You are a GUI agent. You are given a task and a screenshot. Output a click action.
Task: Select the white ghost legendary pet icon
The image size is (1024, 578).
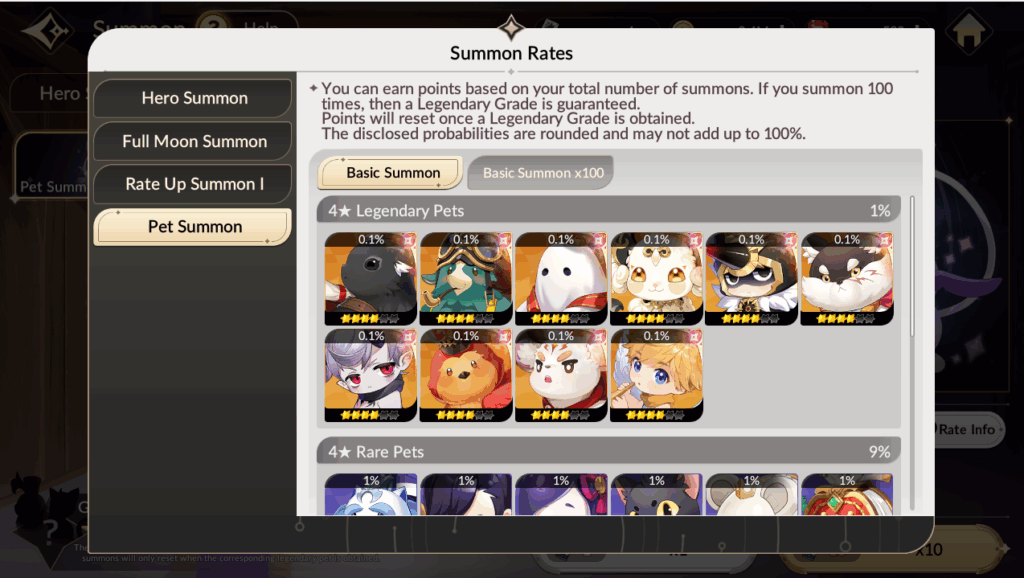click(561, 279)
